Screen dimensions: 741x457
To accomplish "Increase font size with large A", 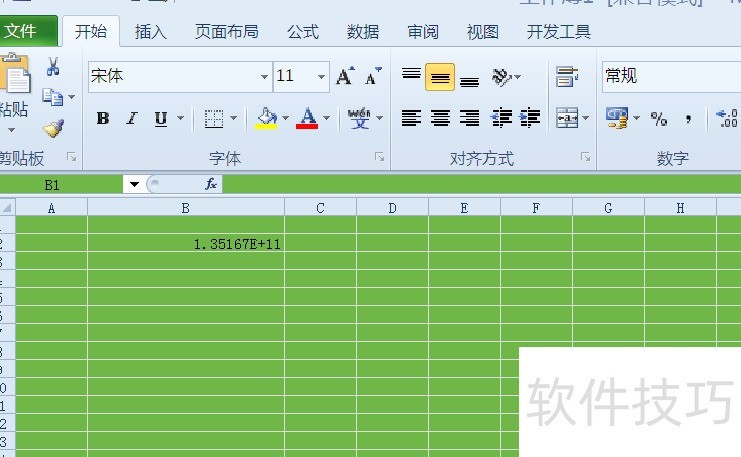I will pyautogui.click(x=345, y=76).
